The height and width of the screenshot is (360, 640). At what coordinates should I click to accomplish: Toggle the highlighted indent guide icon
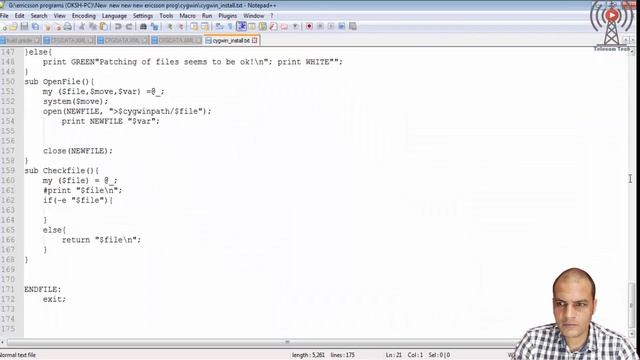pos(241,27)
